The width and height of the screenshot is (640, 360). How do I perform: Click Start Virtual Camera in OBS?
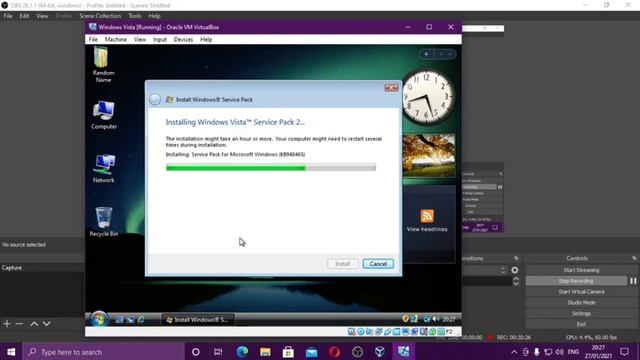[581, 292]
